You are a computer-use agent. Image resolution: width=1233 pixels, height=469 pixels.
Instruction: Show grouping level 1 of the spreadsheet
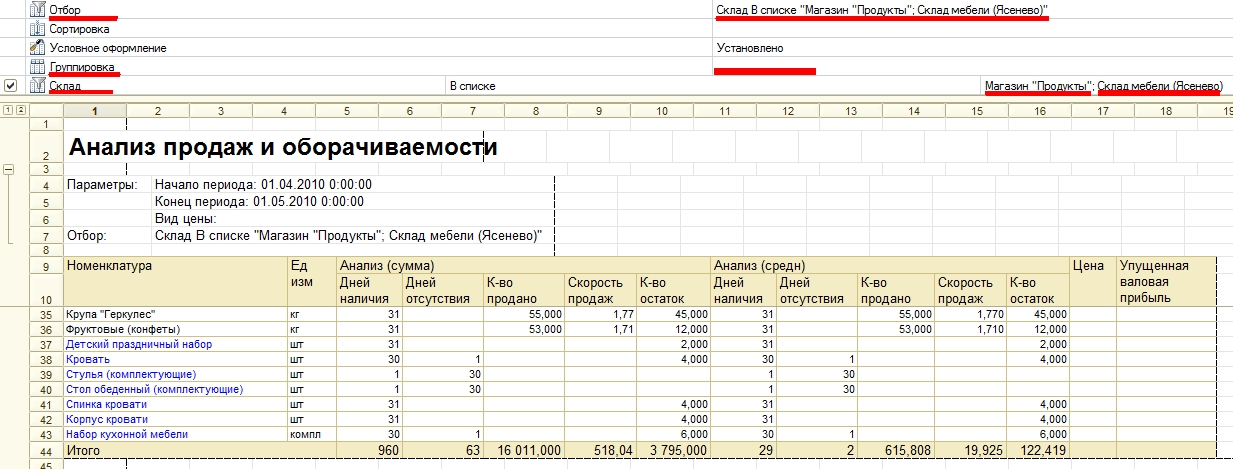(x=8, y=110)
